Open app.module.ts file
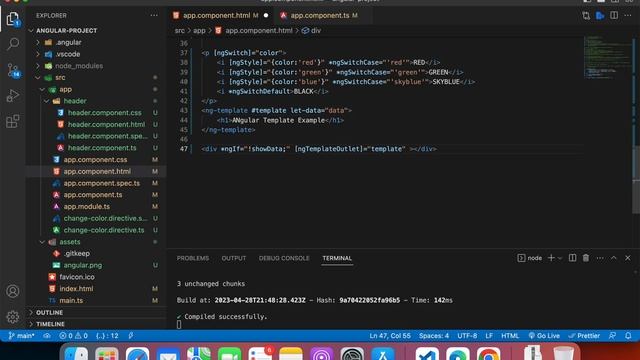The width and height of the screenshot is (640, 360). coord(87,207)
